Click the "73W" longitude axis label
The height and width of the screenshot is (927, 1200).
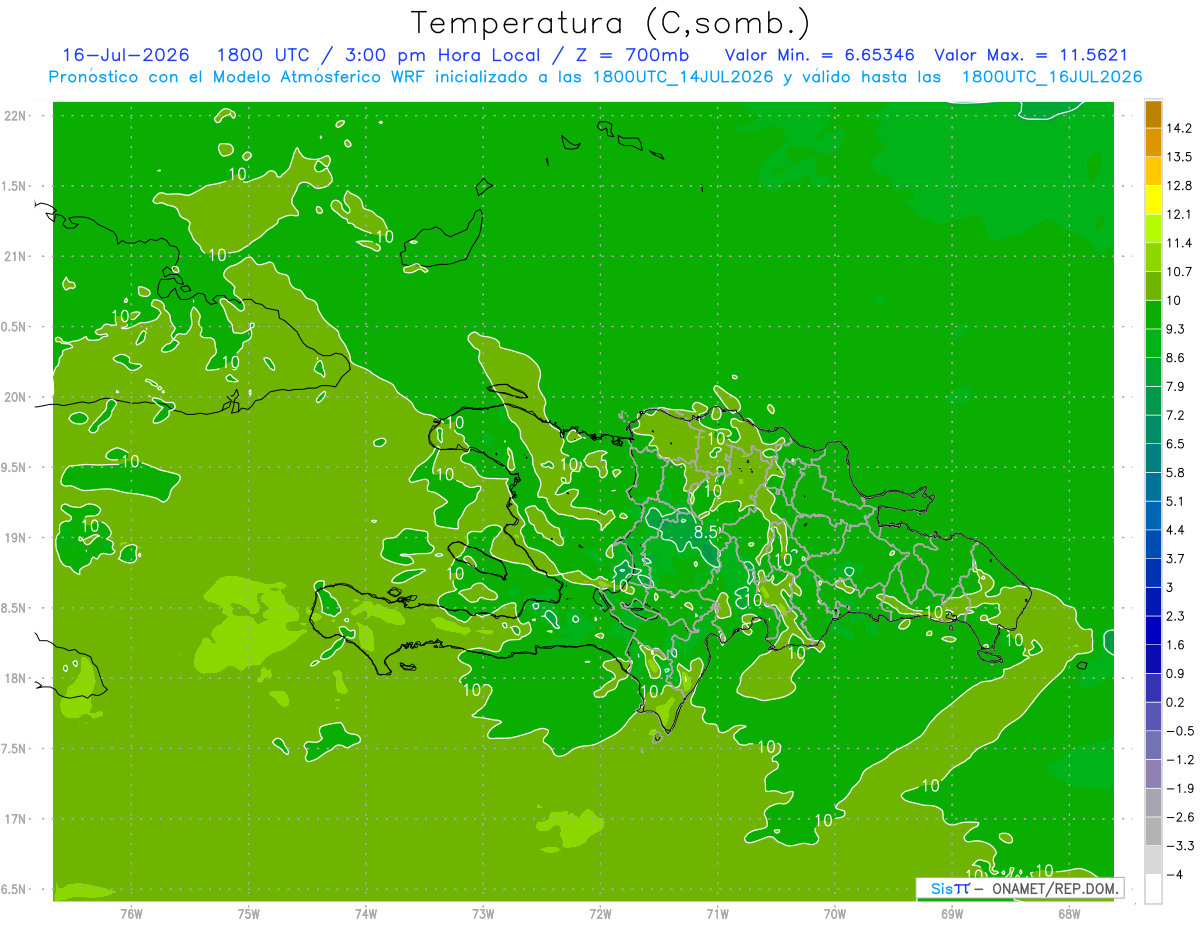pyautogui.click(x=483, y=913)
